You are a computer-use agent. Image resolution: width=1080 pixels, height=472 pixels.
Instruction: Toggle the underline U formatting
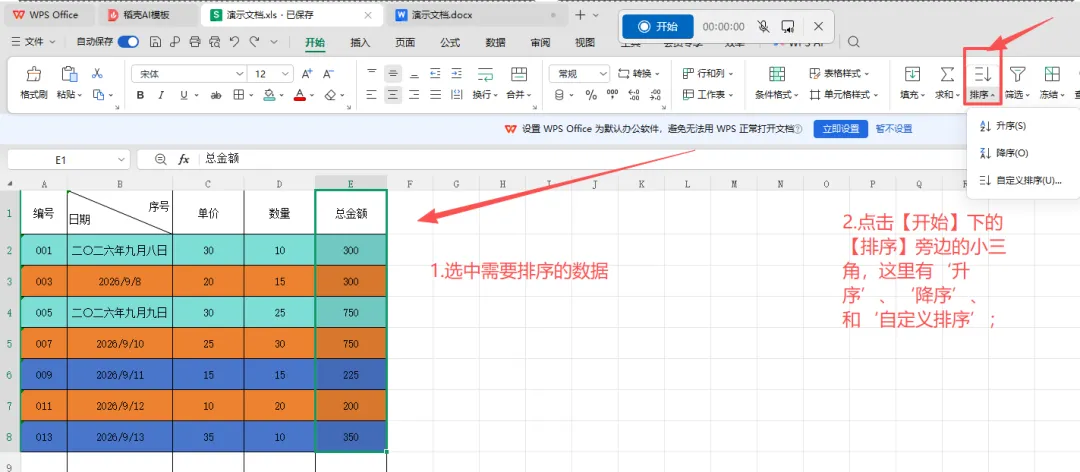point(183,95)
